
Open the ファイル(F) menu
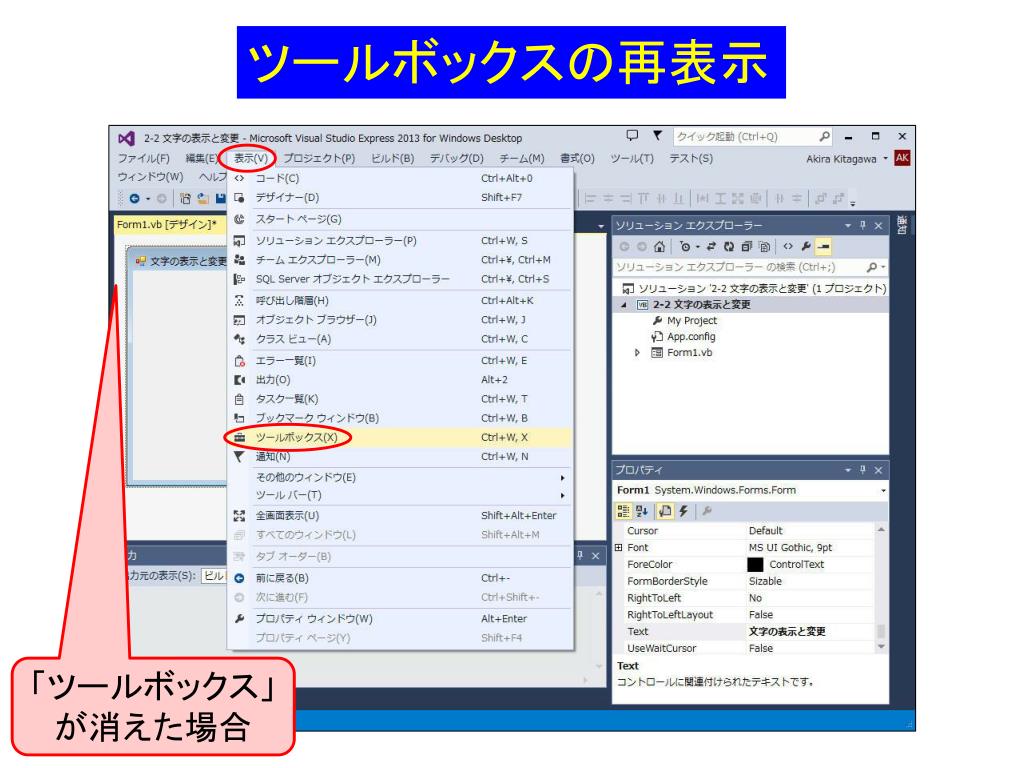144,158
